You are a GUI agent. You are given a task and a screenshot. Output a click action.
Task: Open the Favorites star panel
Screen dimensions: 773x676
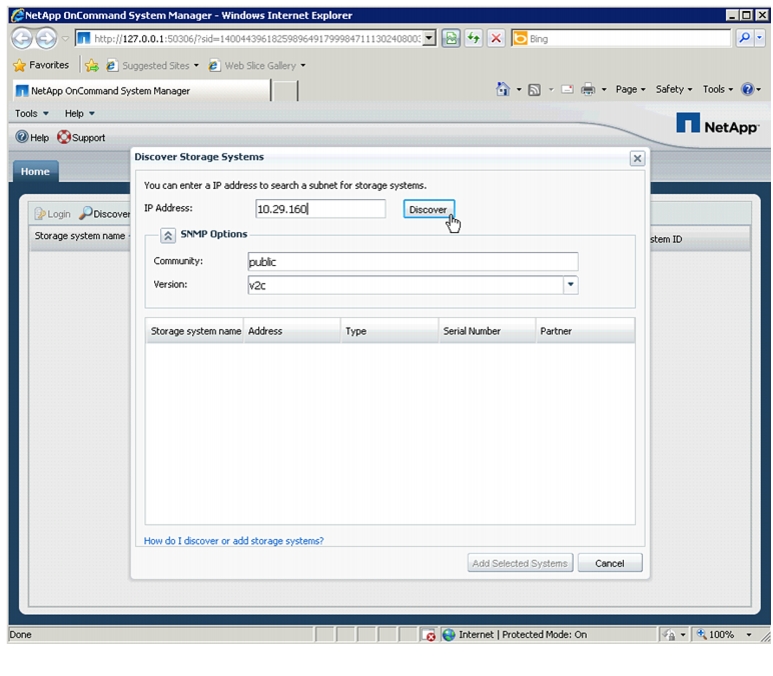click(x=41, y=65)
